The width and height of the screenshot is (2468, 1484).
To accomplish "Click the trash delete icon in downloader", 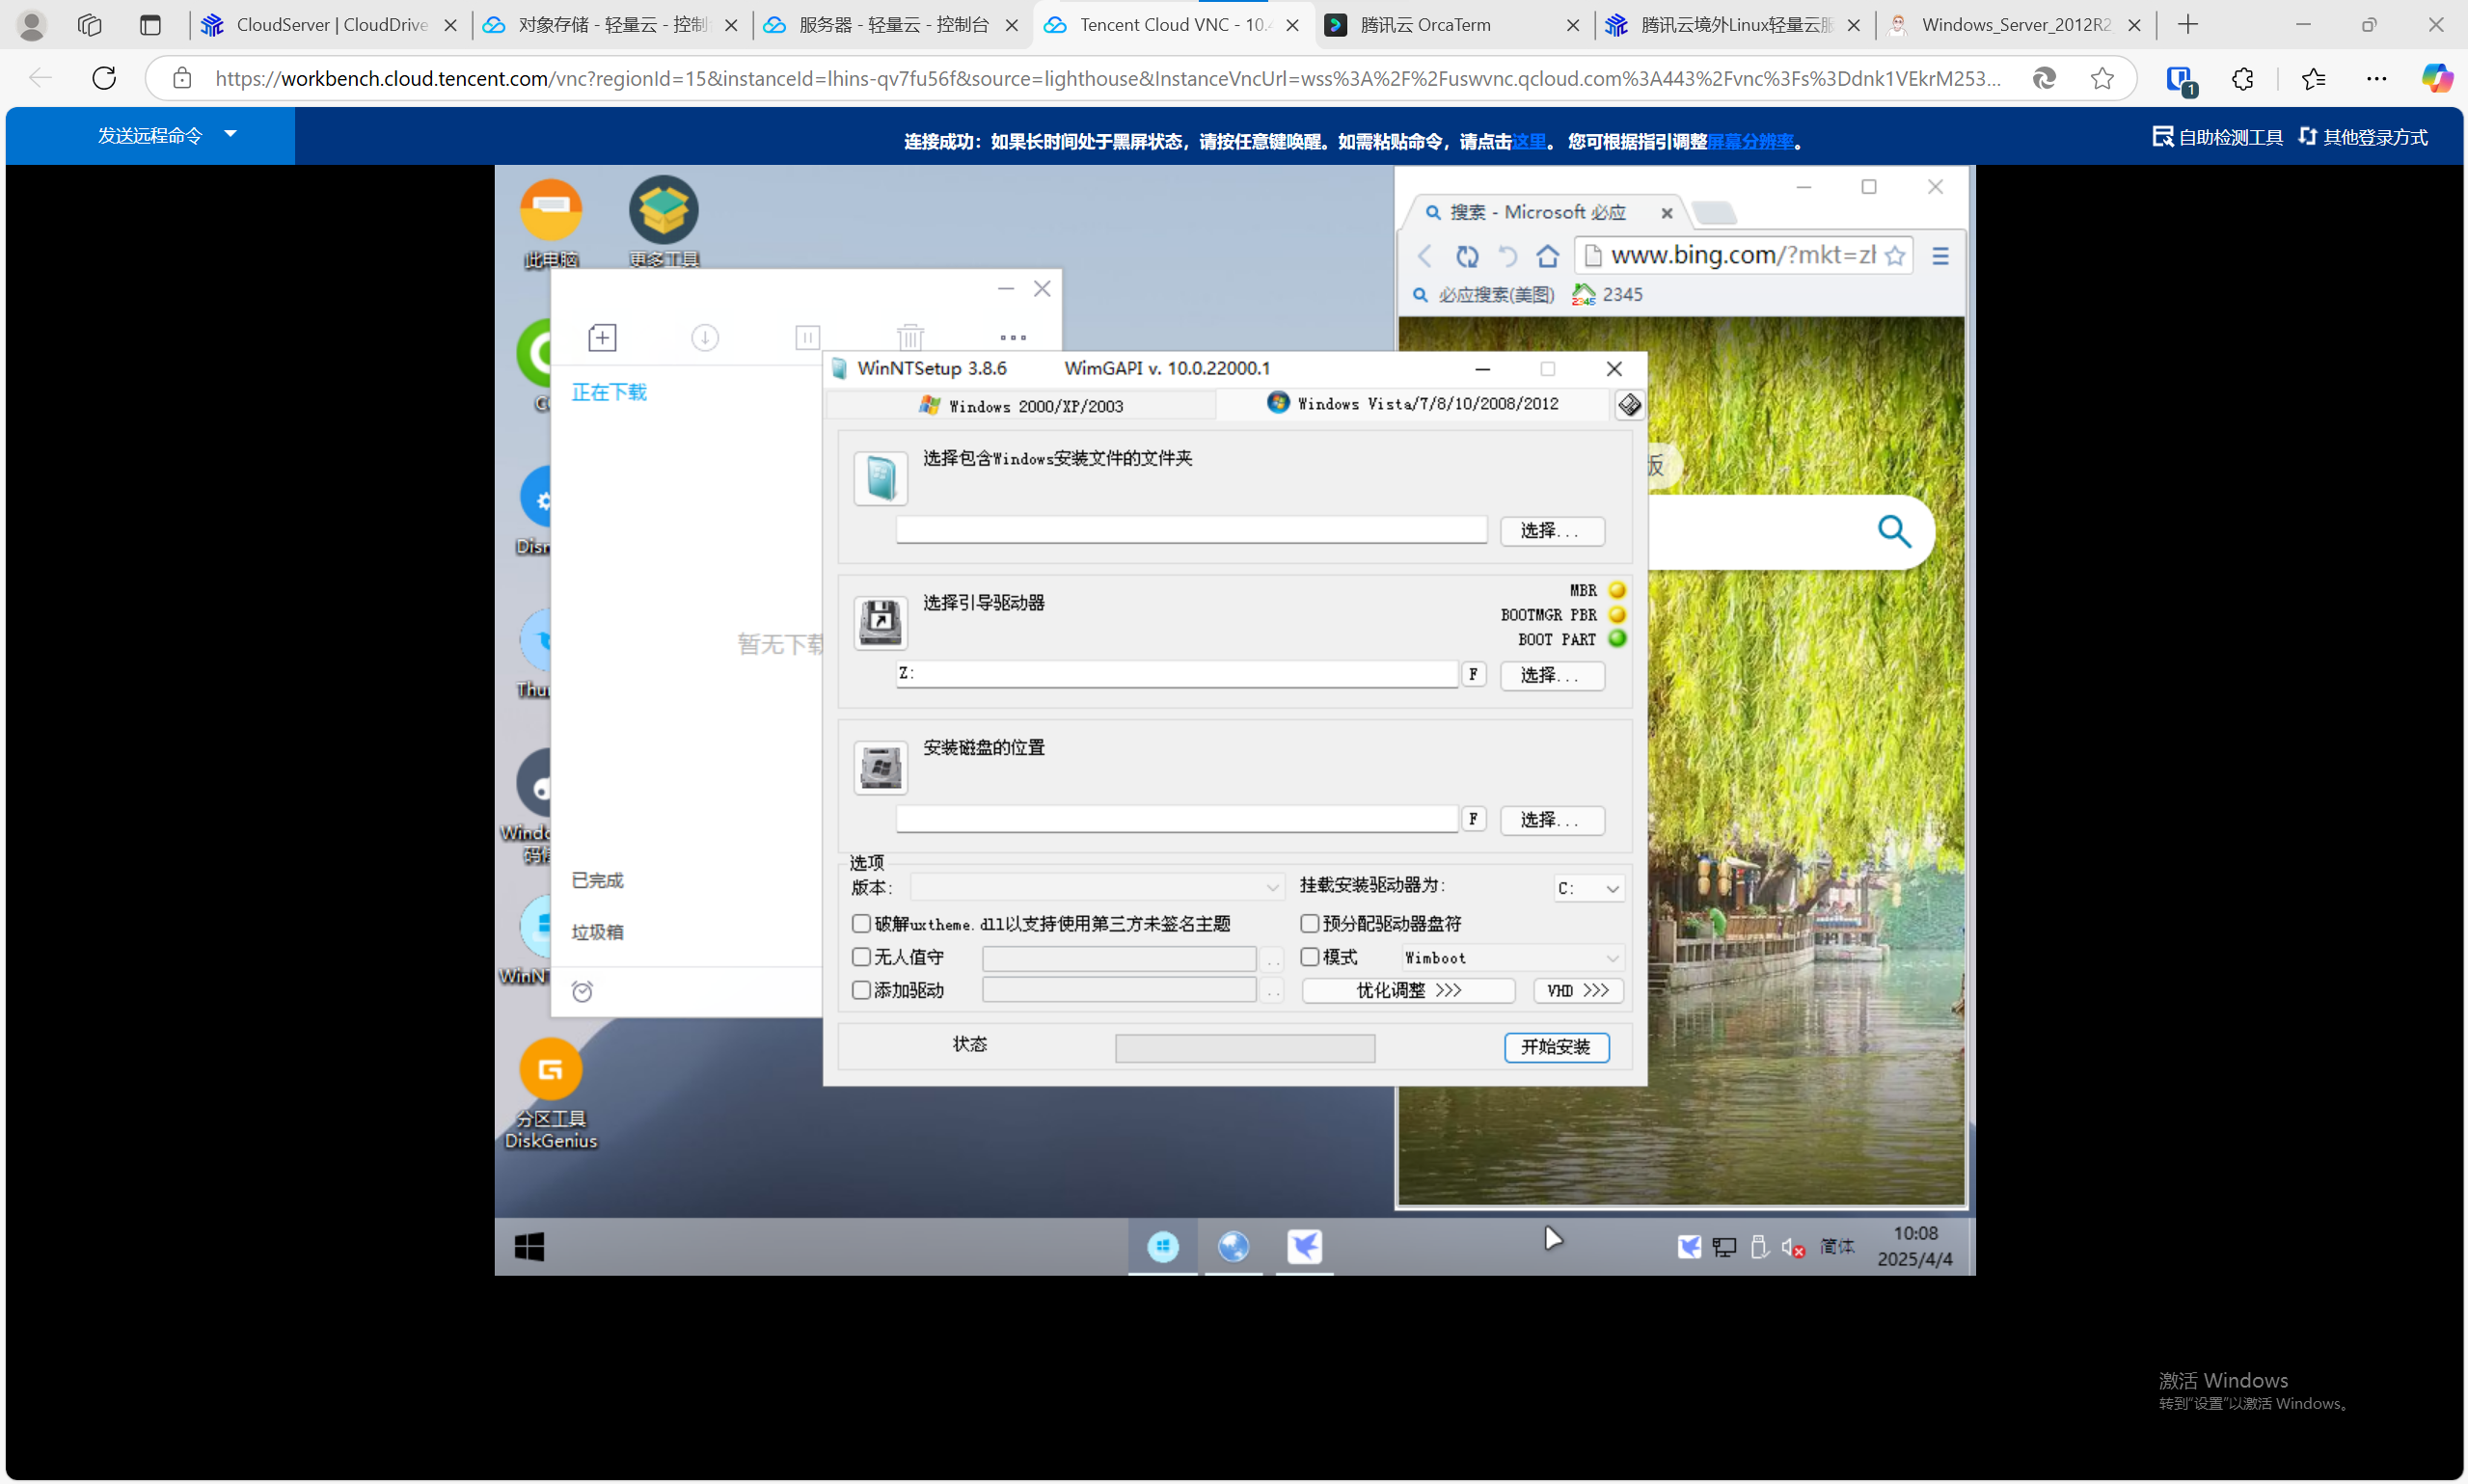I will point(910,338).
